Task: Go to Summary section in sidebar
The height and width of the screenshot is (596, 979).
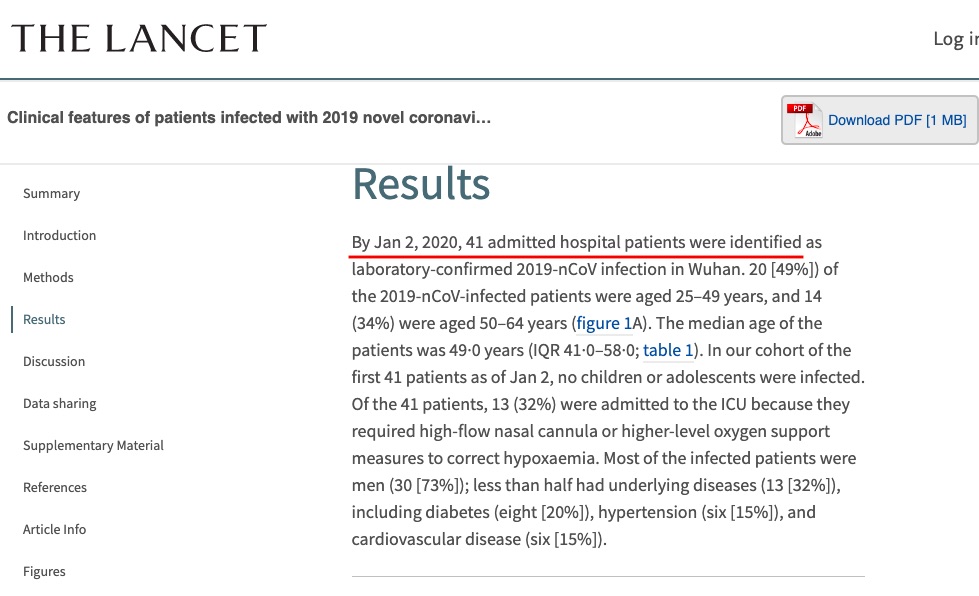Action: [51, 193]
